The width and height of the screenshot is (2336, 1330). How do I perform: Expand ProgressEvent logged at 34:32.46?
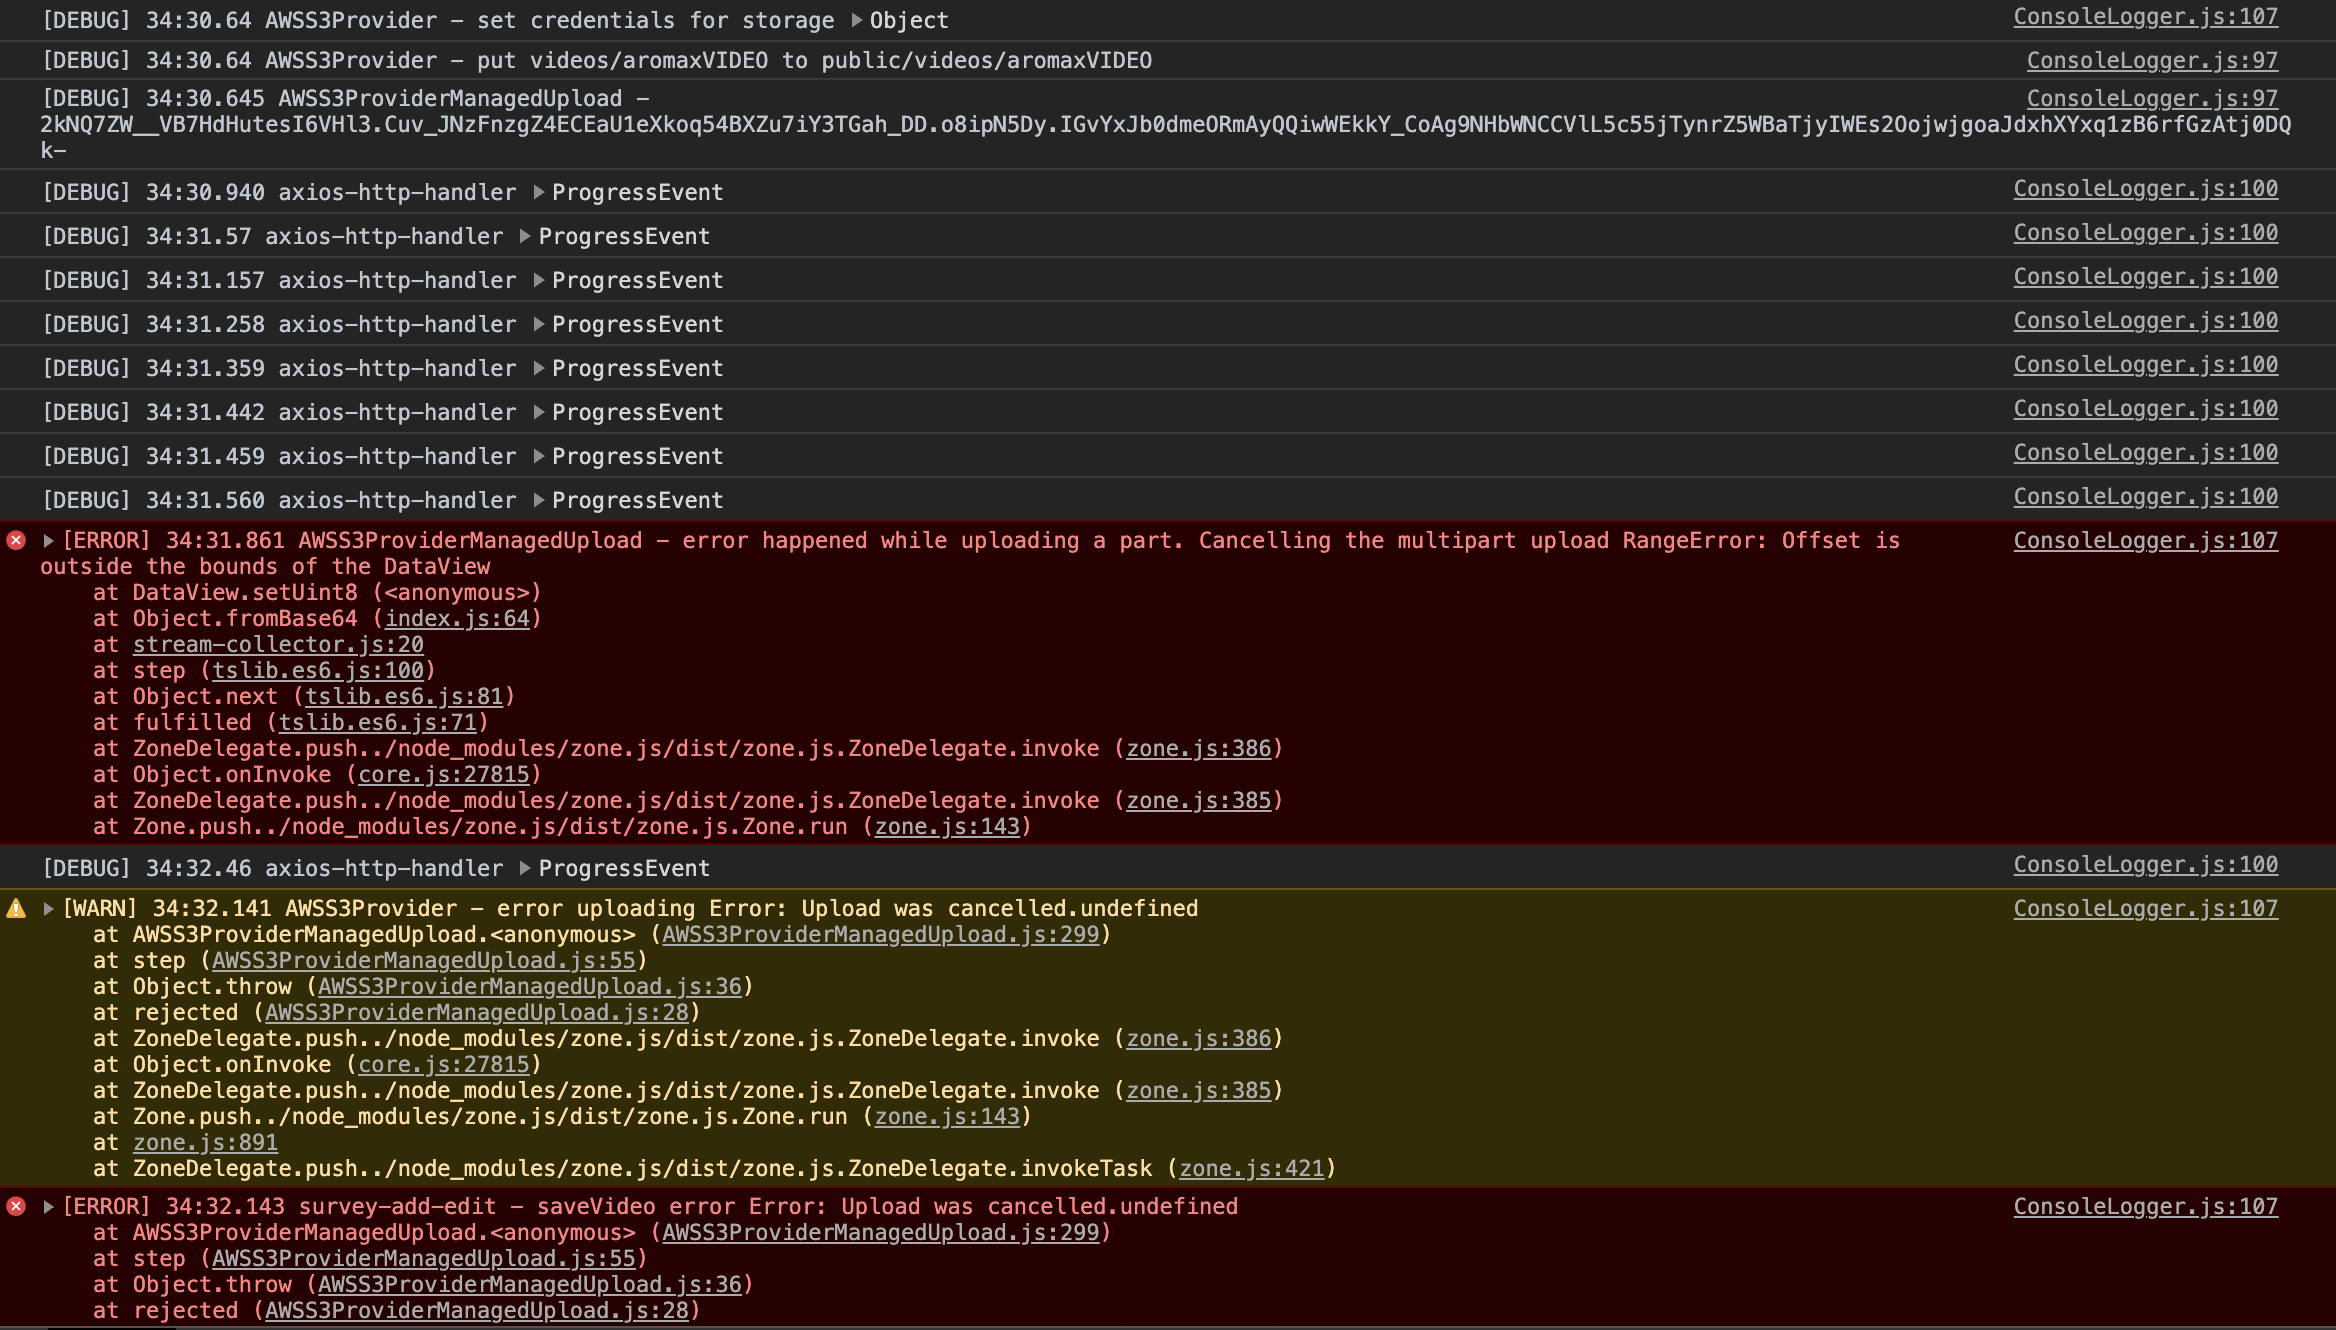525,868
